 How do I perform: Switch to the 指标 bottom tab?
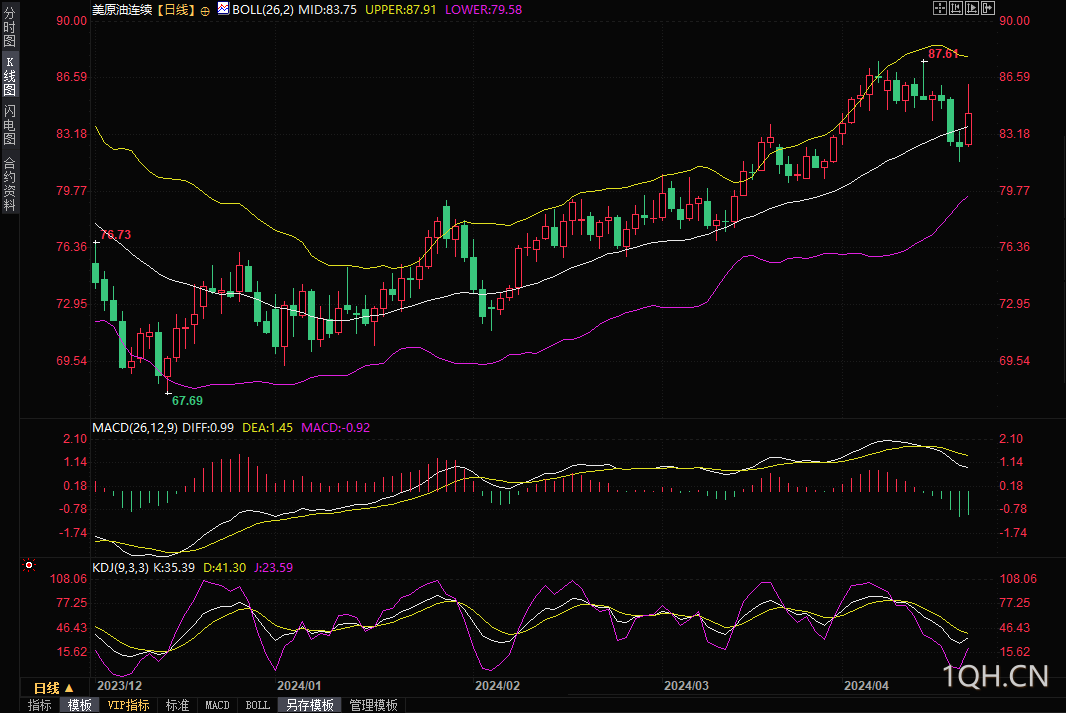tap(39, 706)
